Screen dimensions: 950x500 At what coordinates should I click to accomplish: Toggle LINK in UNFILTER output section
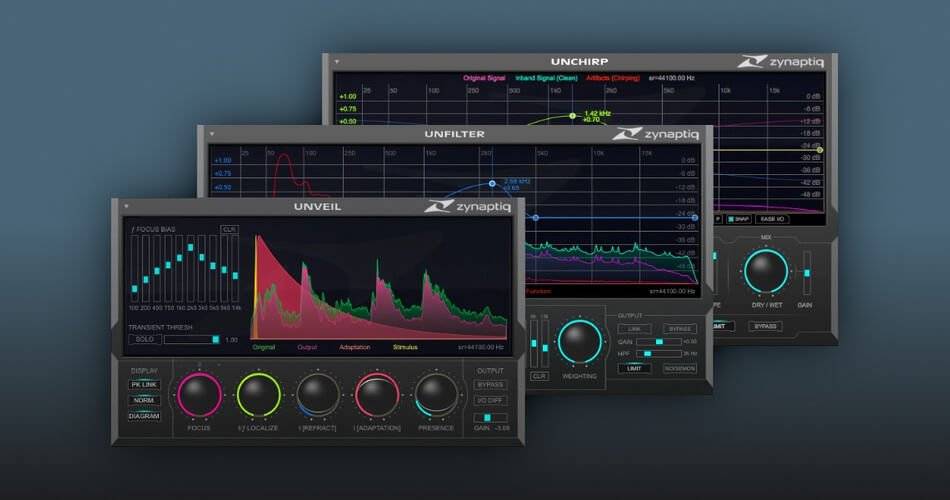tap(634, 328)
